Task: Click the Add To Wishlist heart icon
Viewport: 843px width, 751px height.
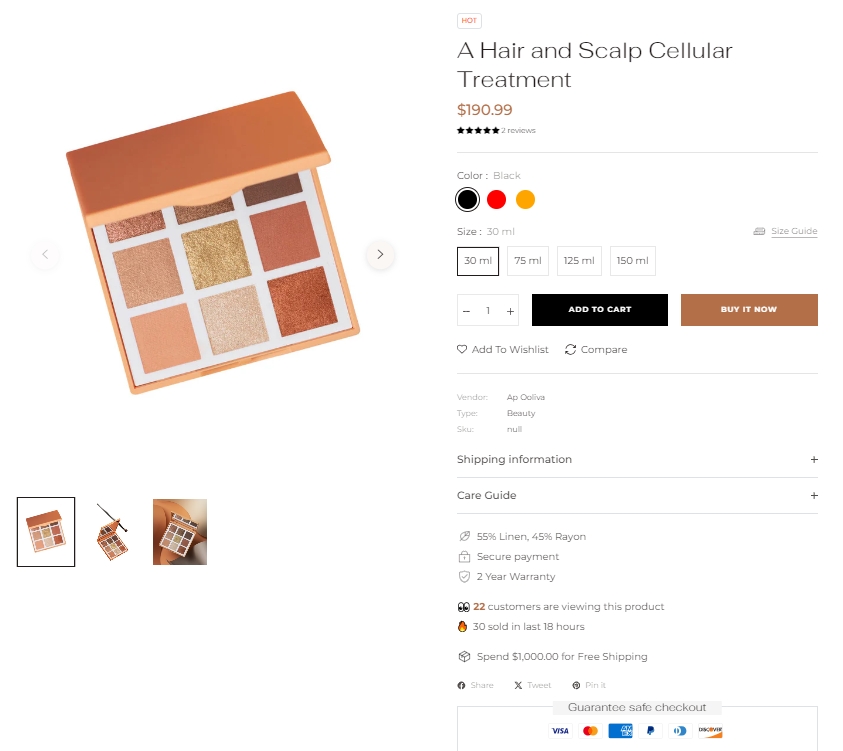Action: pos(462,350)
